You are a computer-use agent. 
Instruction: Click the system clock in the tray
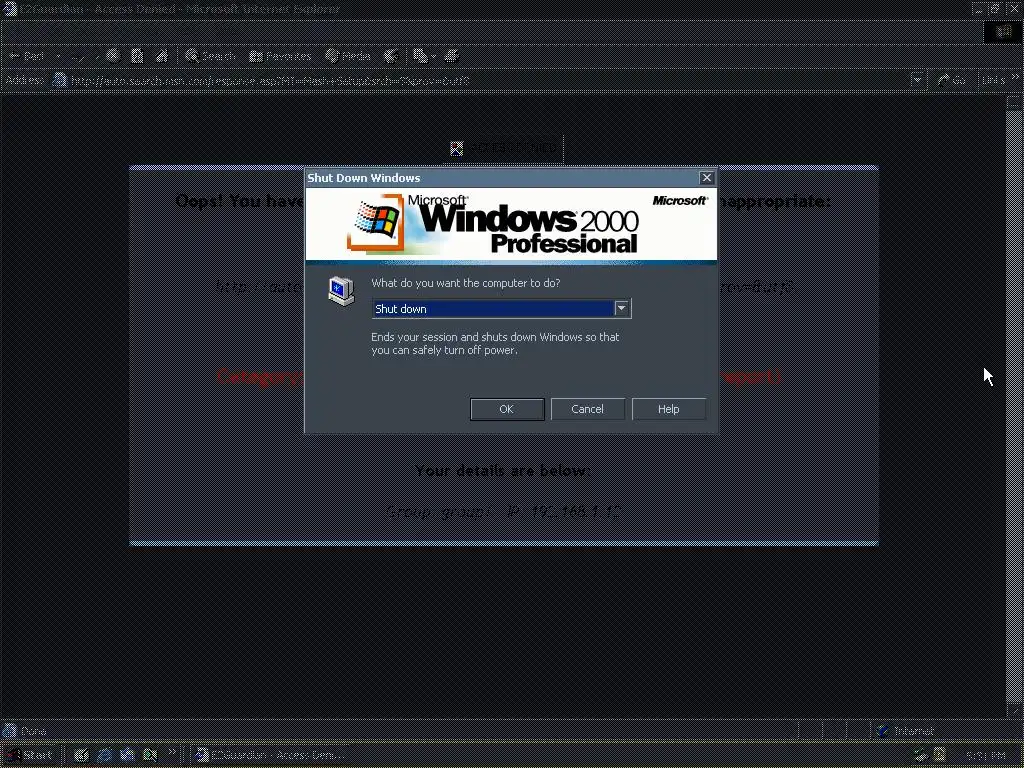click(x=985, y=756)
